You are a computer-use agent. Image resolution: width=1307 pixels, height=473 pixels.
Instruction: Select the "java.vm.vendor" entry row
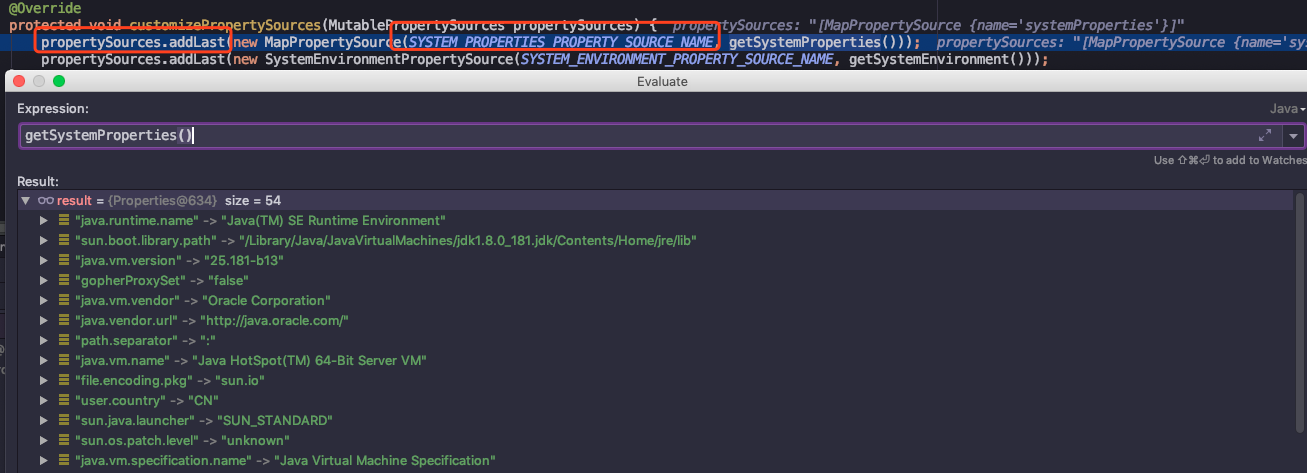tap(660, 300)
